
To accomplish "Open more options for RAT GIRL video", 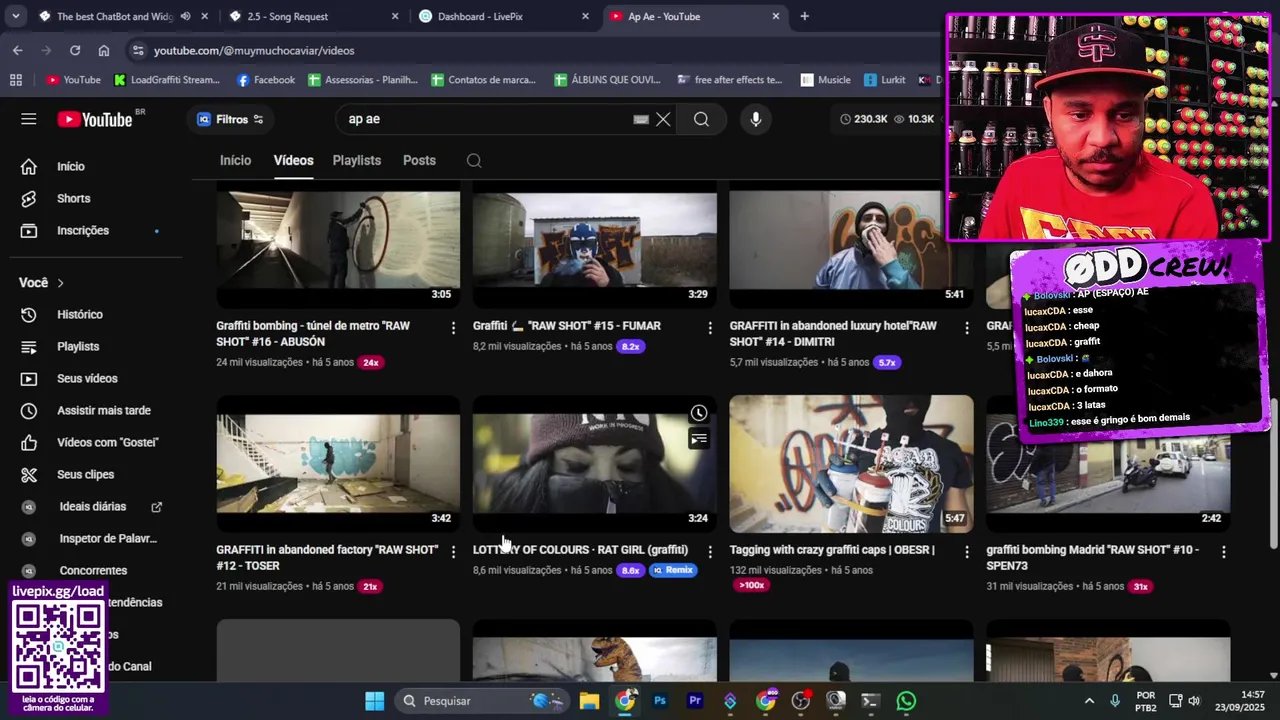I will click(710, 551).
